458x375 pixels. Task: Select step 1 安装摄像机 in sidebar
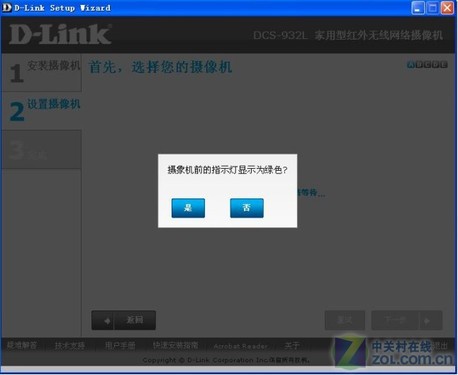coord(42,72)
